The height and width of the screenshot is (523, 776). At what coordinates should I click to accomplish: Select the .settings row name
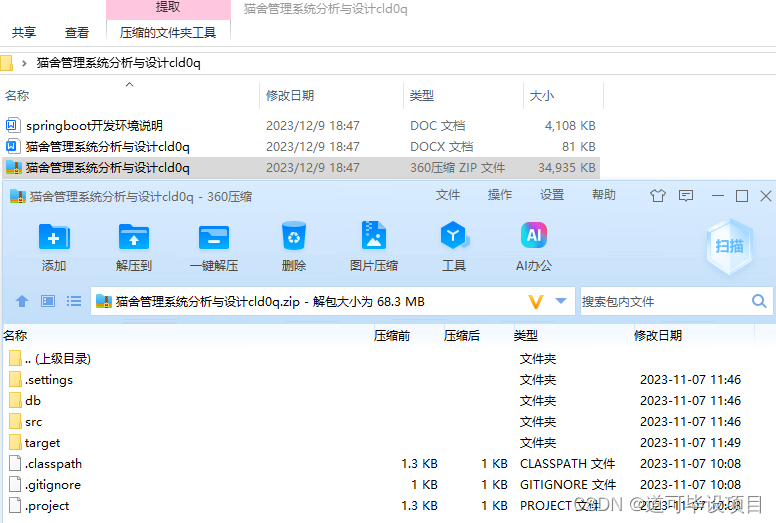[x=48, y=380]
